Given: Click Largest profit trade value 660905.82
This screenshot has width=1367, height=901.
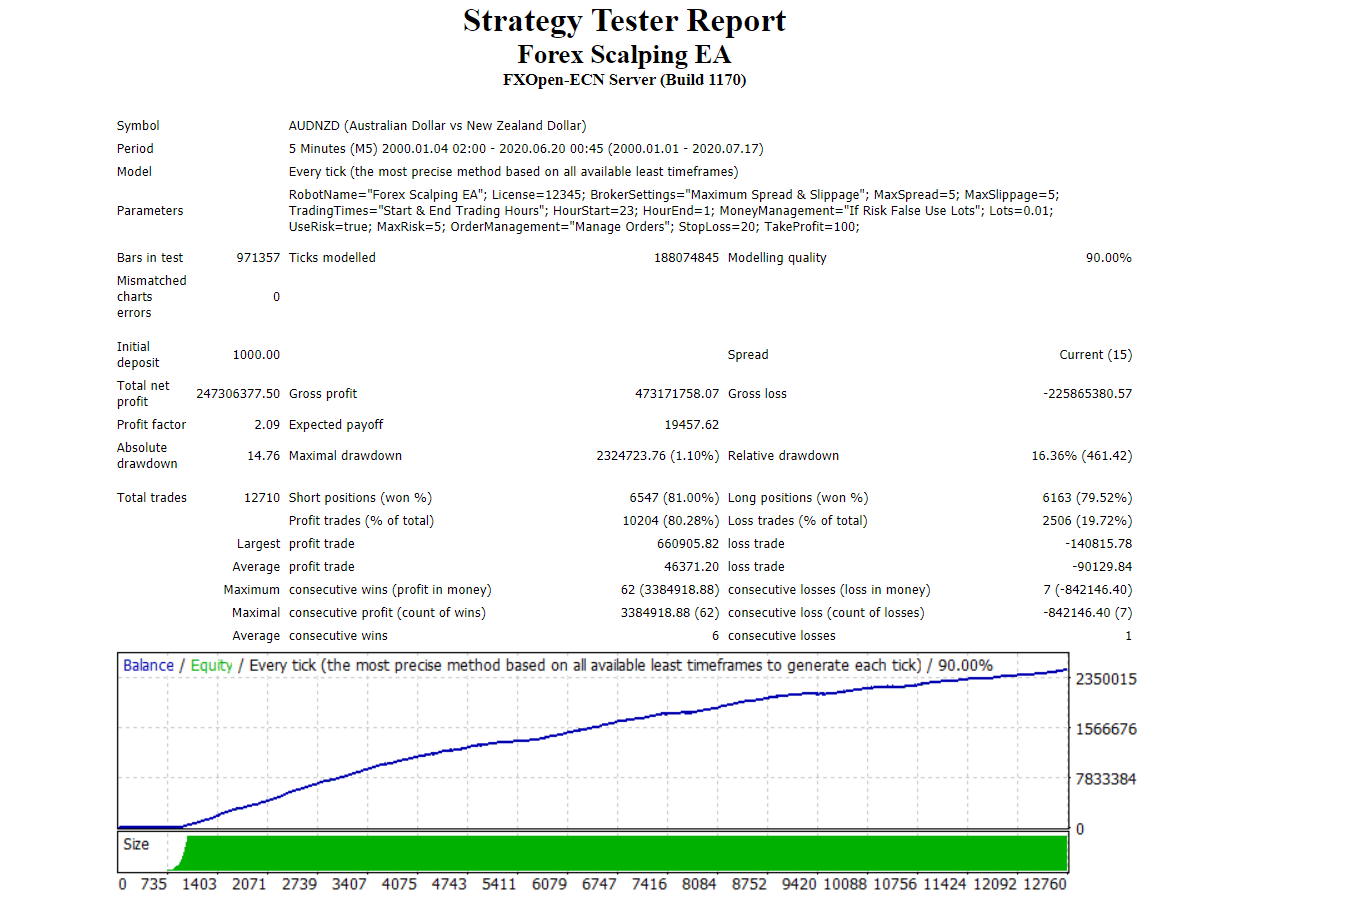Looking at the screenshot, I should (688, 544).
